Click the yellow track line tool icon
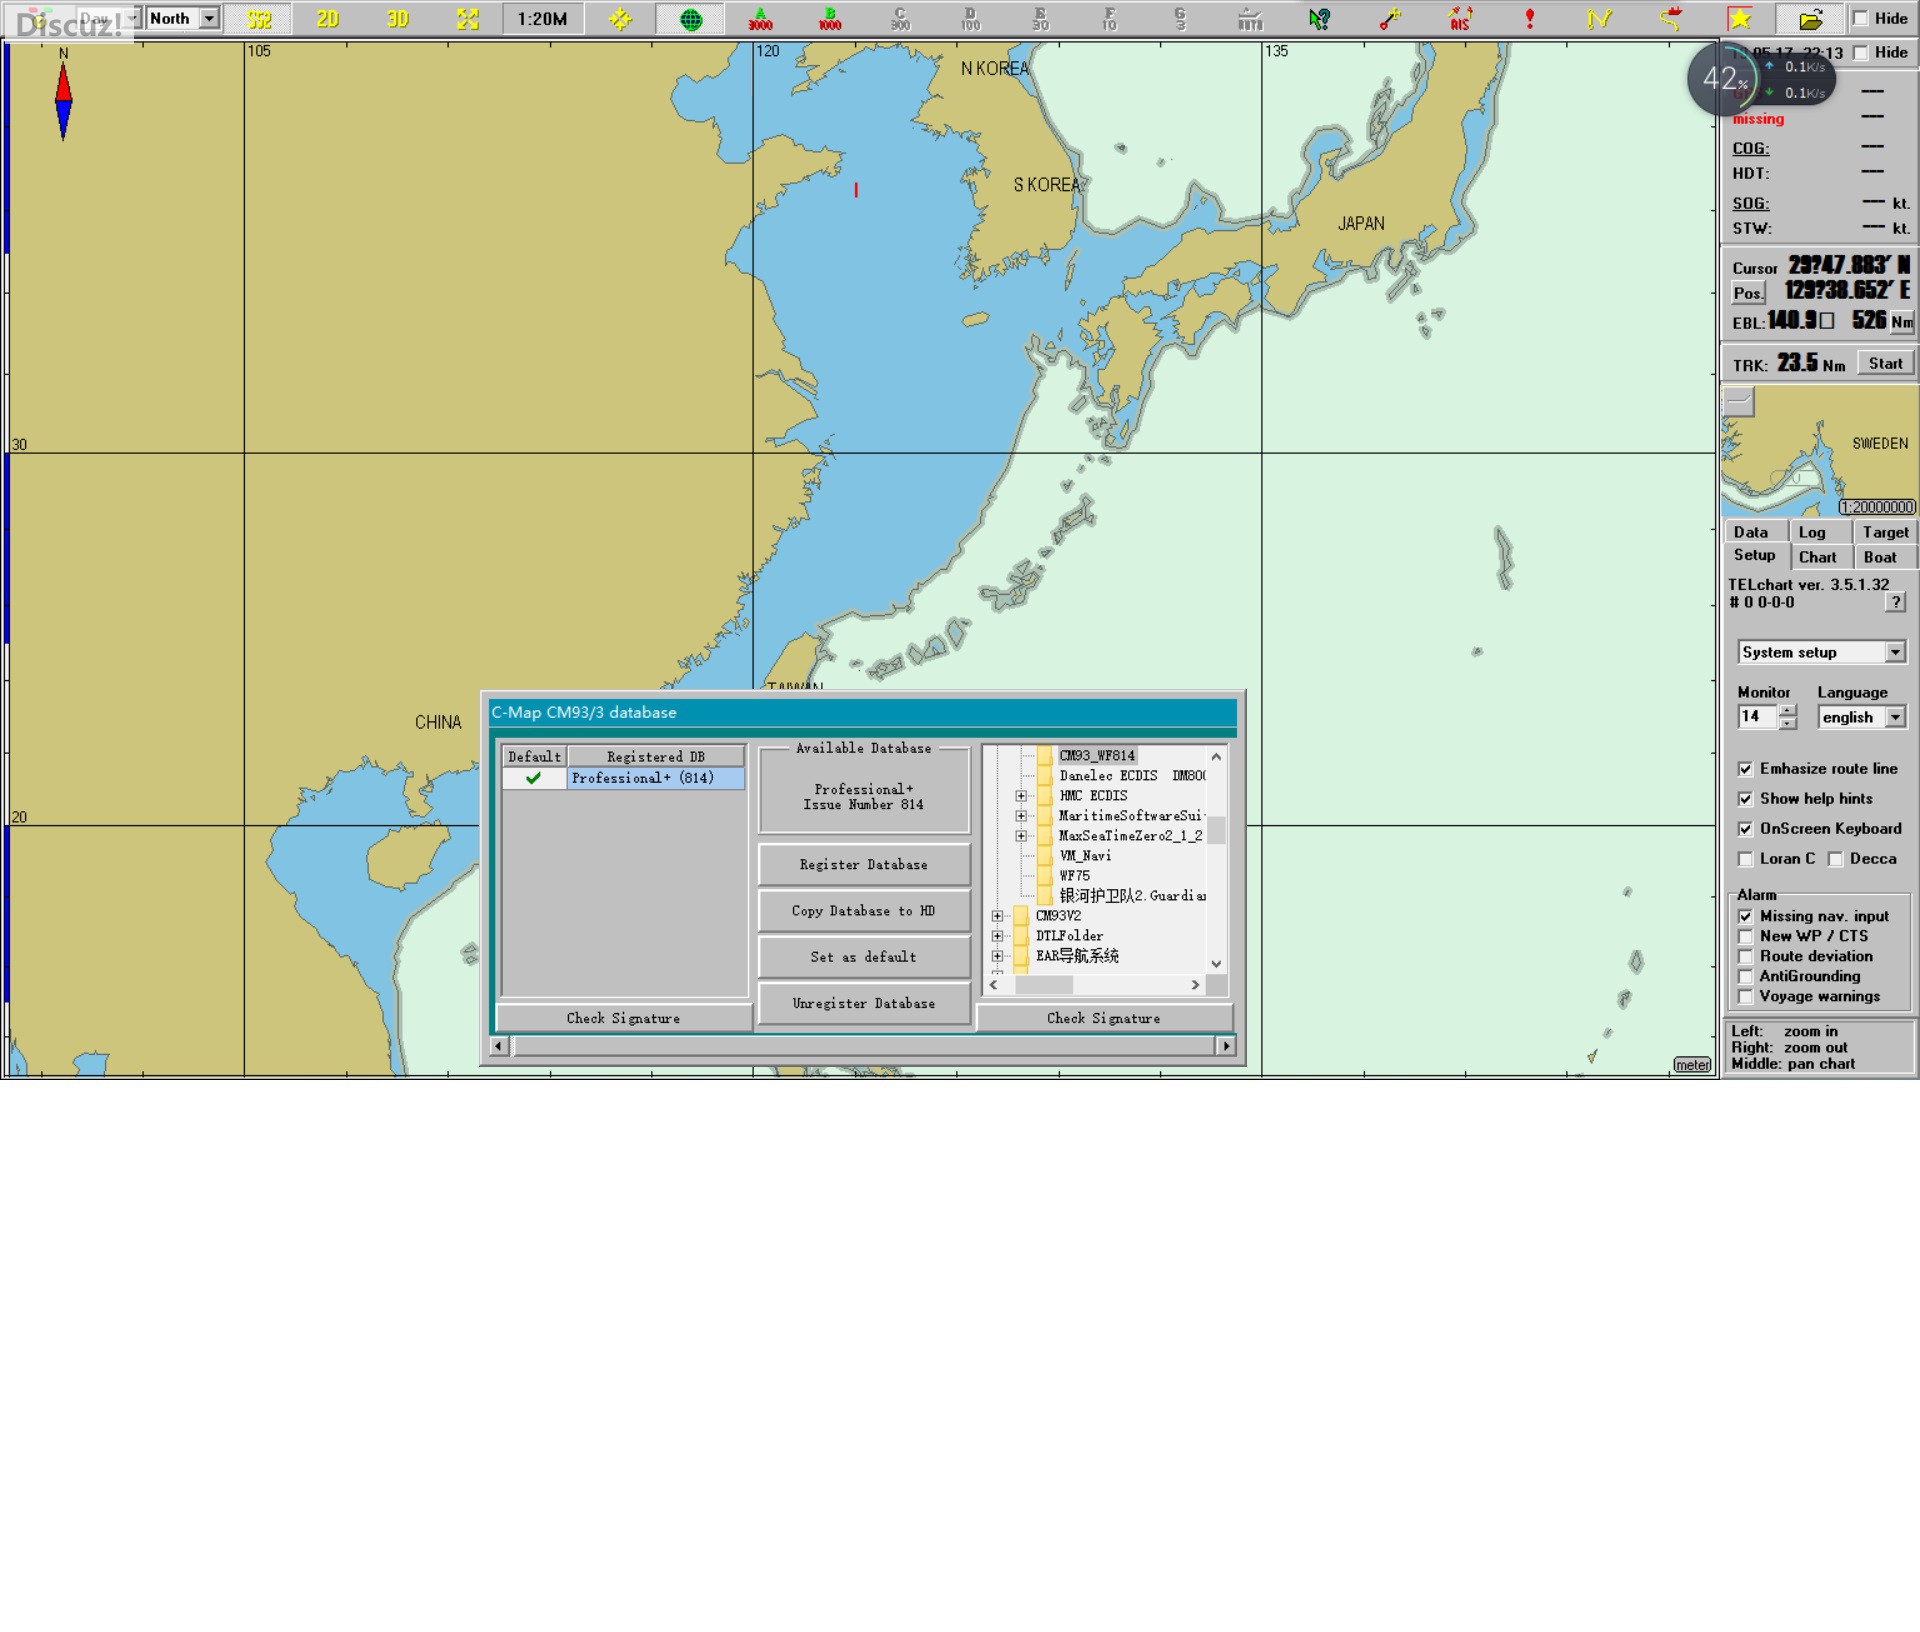This screenshot has height=1632, width=1920. 1670,19
